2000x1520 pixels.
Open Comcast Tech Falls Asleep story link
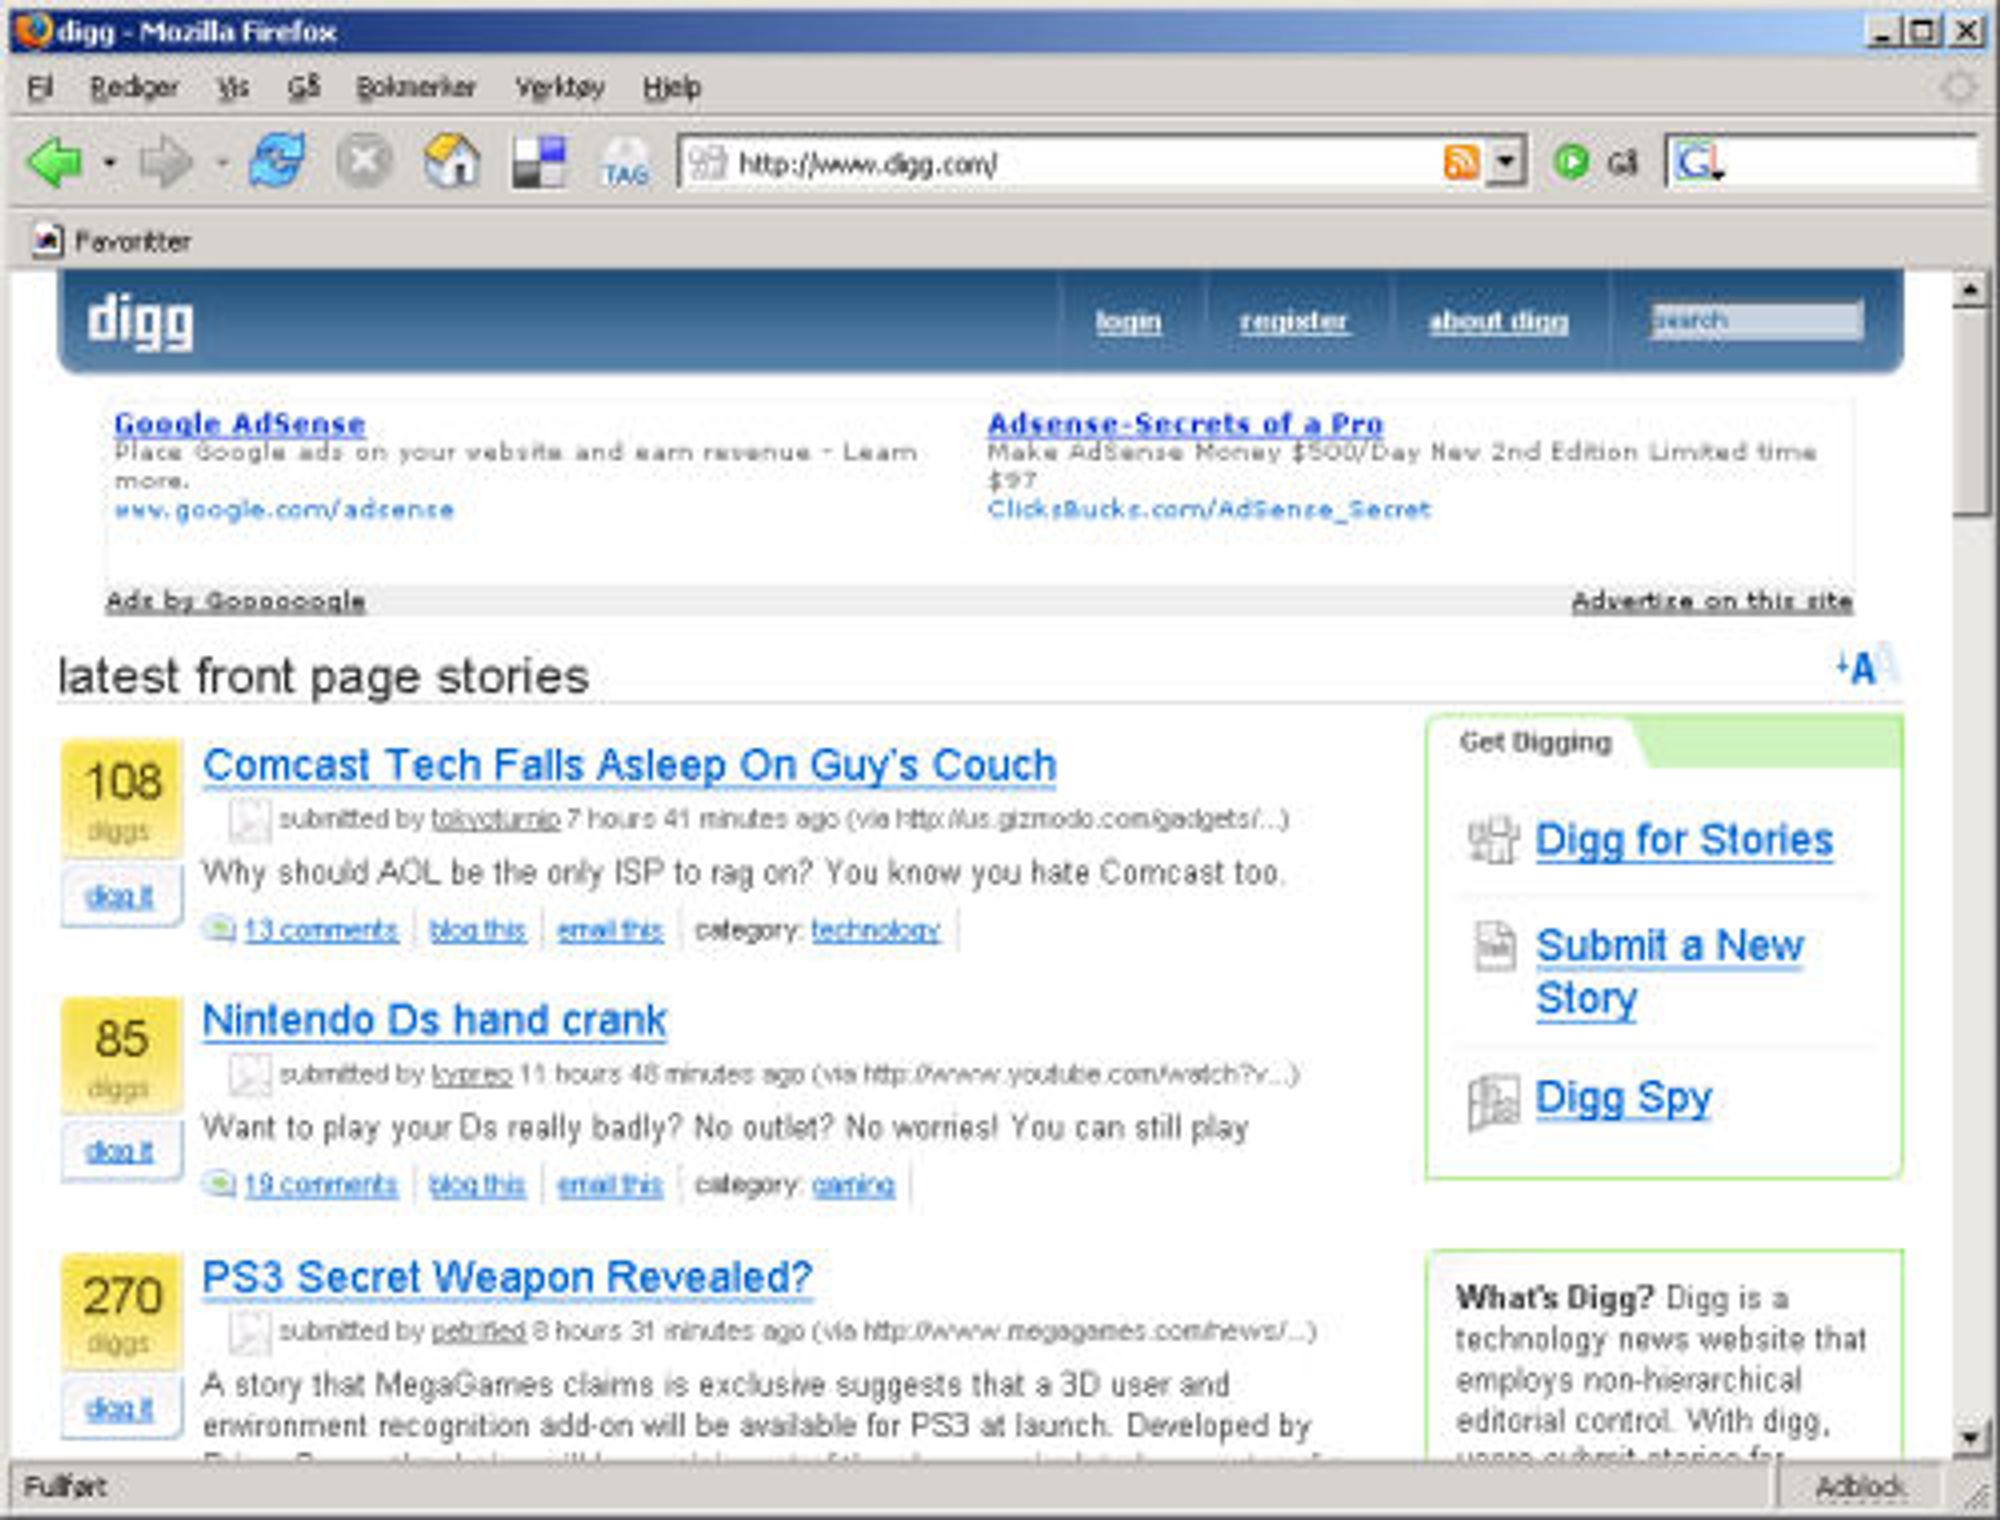tap(629, 766)
